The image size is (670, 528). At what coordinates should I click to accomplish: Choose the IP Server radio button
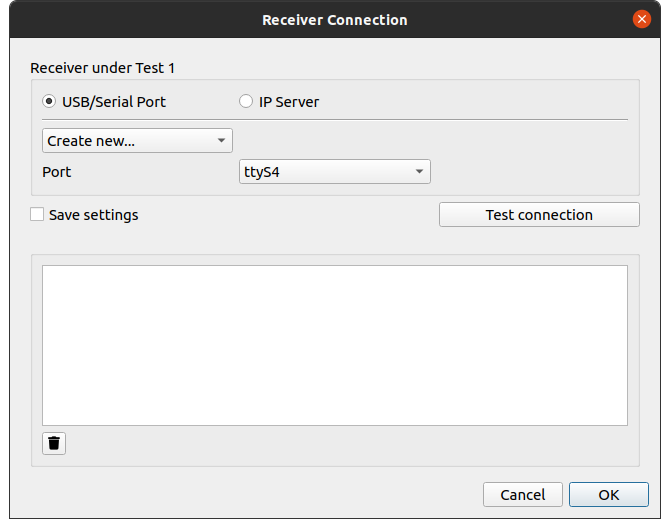(x=246, y=102)
